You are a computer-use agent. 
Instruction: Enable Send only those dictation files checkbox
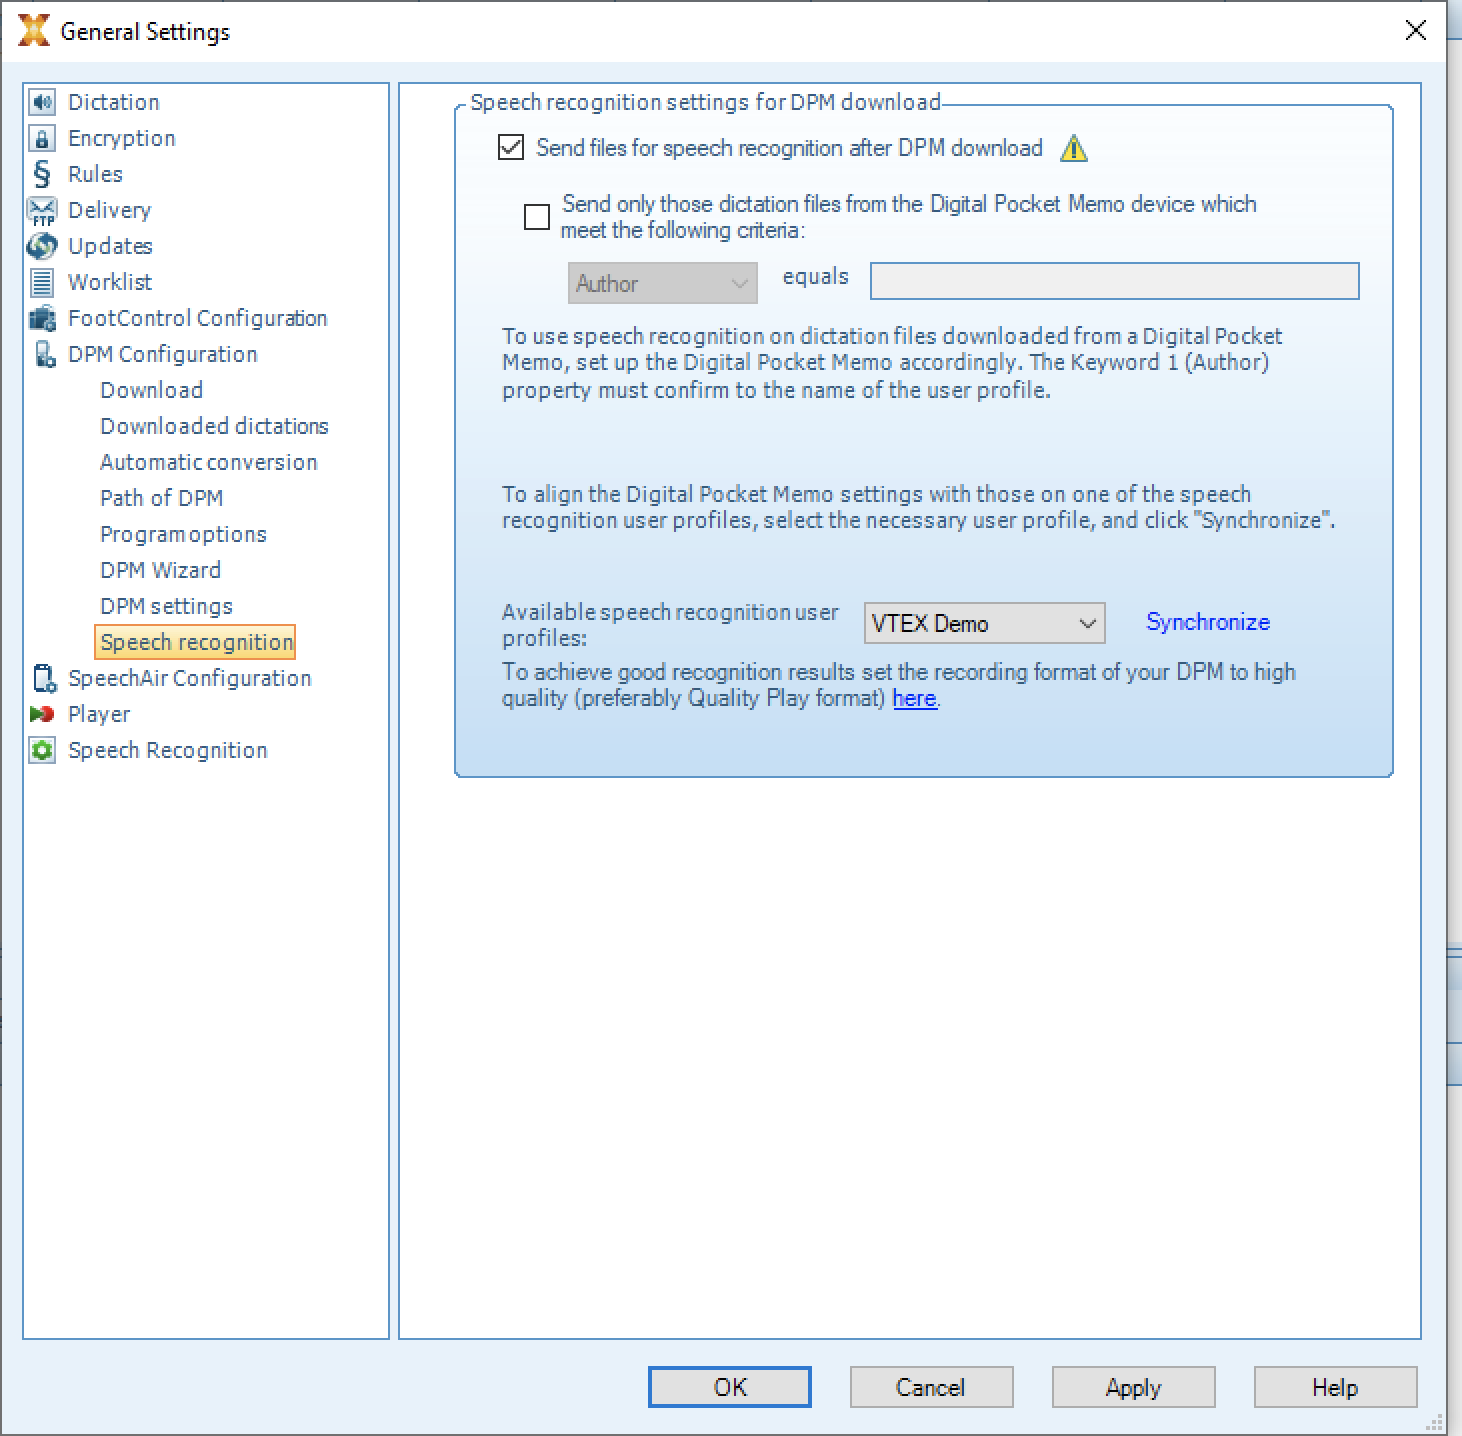click(537, 217)
